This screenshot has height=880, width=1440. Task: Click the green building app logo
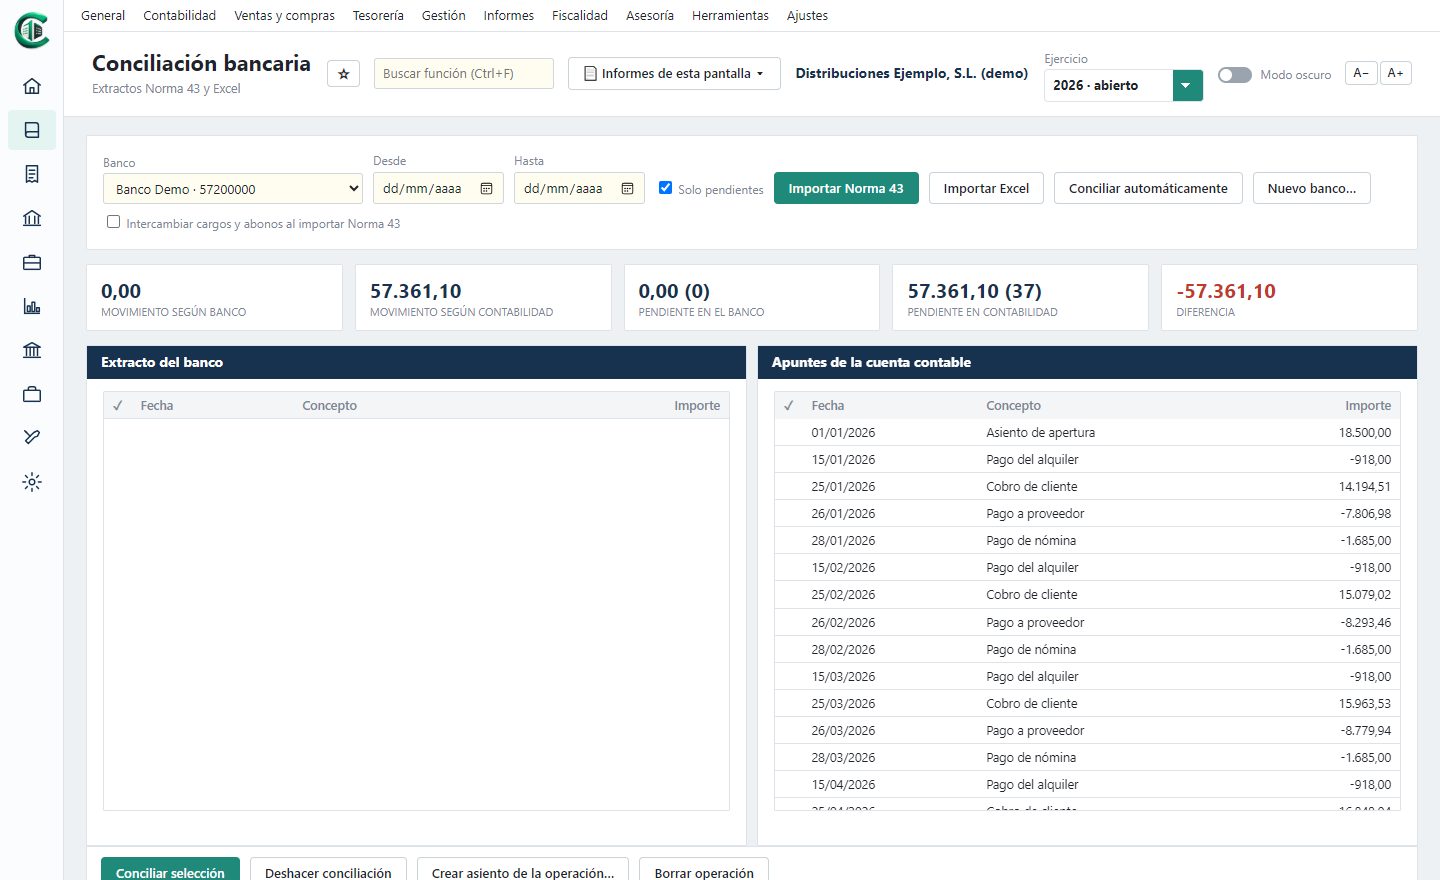point(32,31)
